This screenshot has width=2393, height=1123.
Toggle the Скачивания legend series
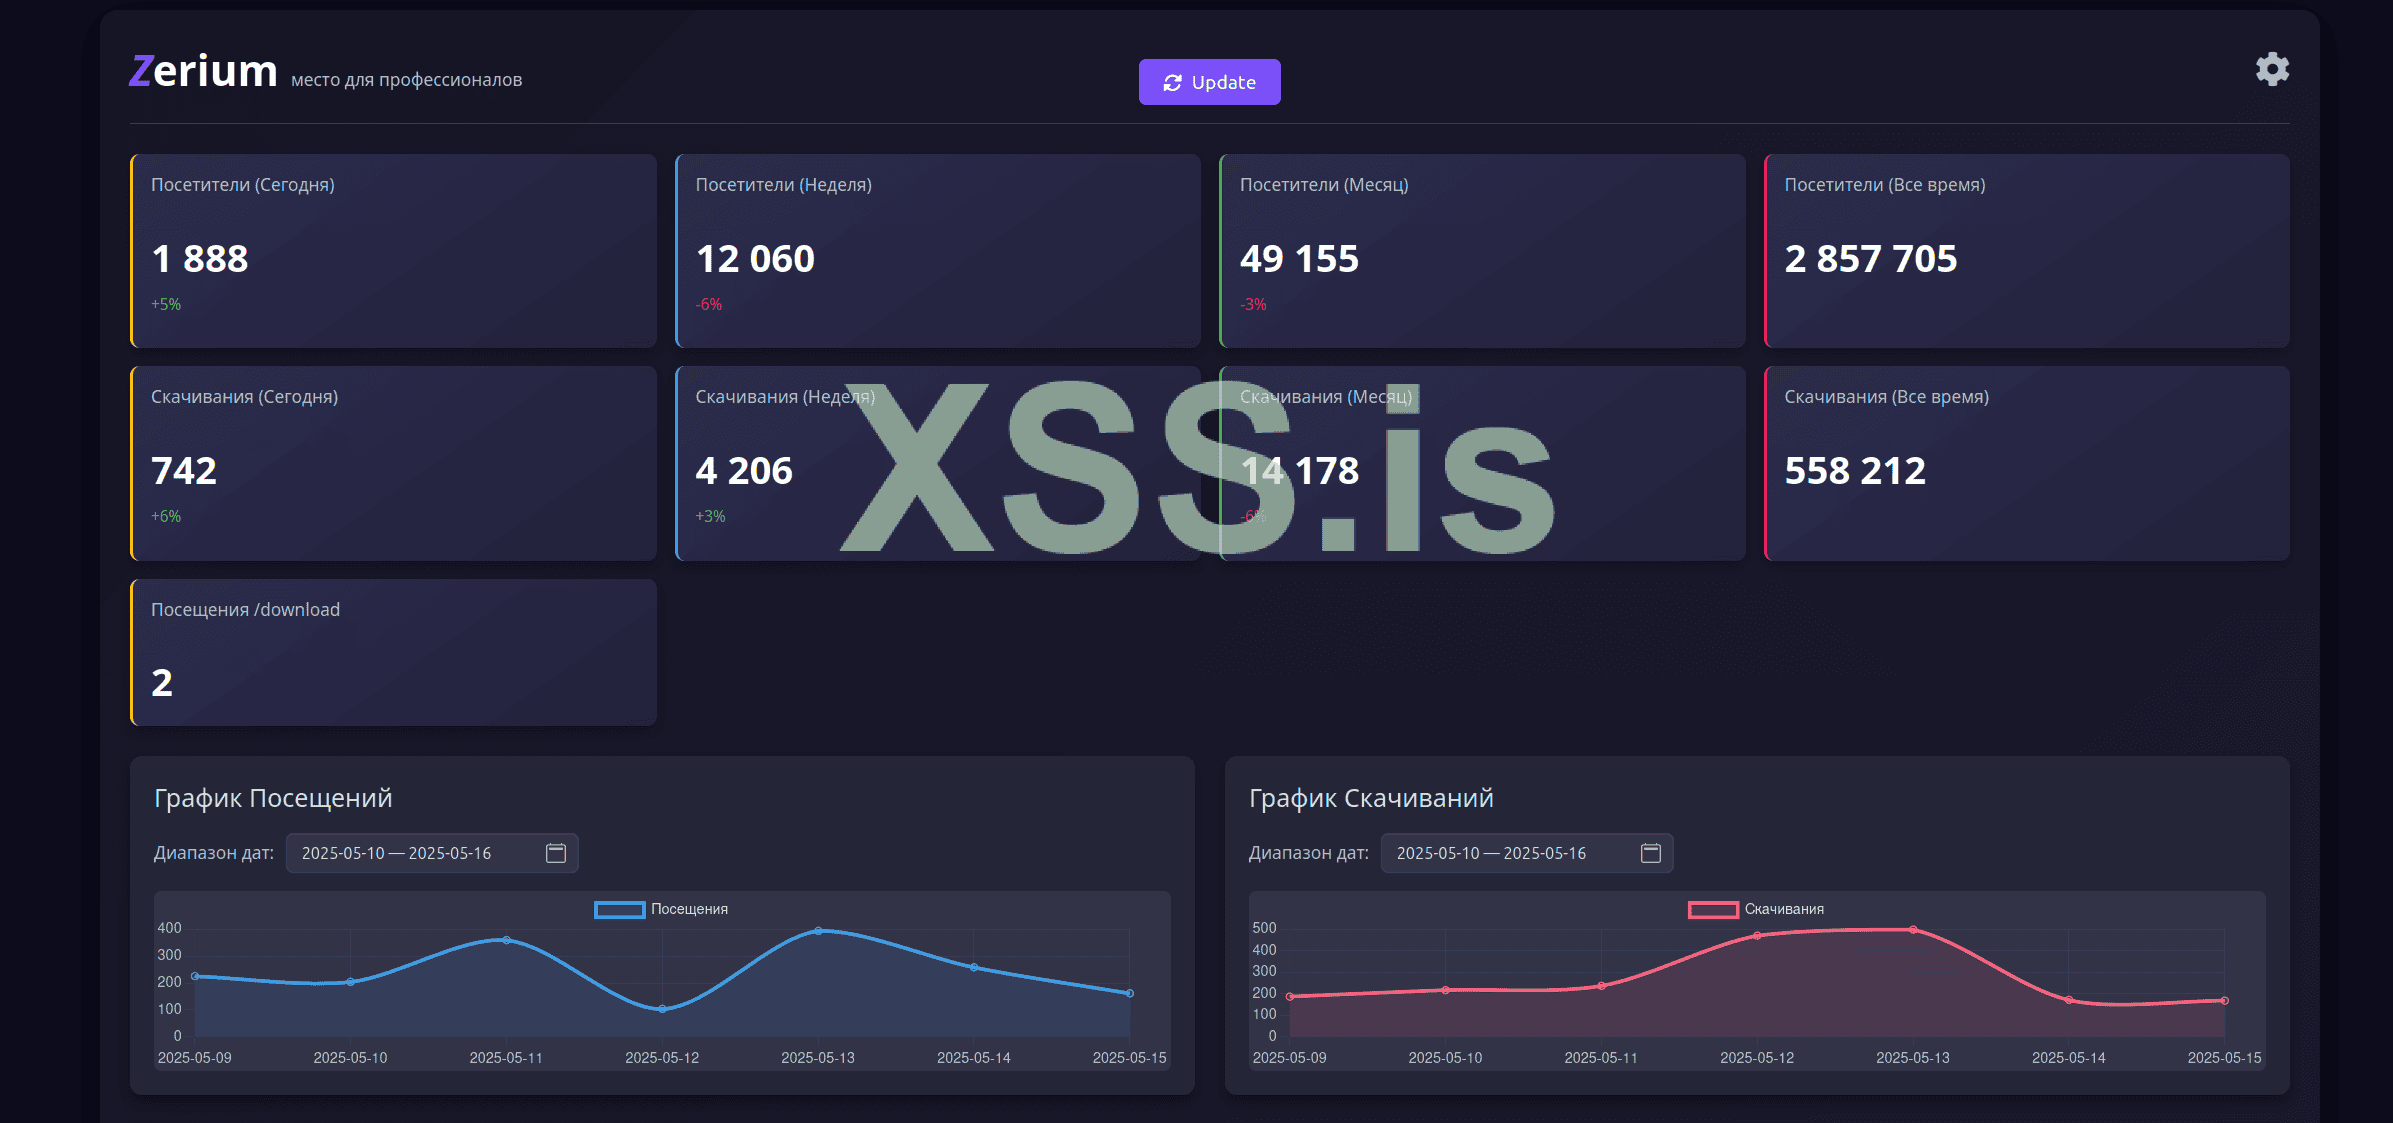point(1784,909)
